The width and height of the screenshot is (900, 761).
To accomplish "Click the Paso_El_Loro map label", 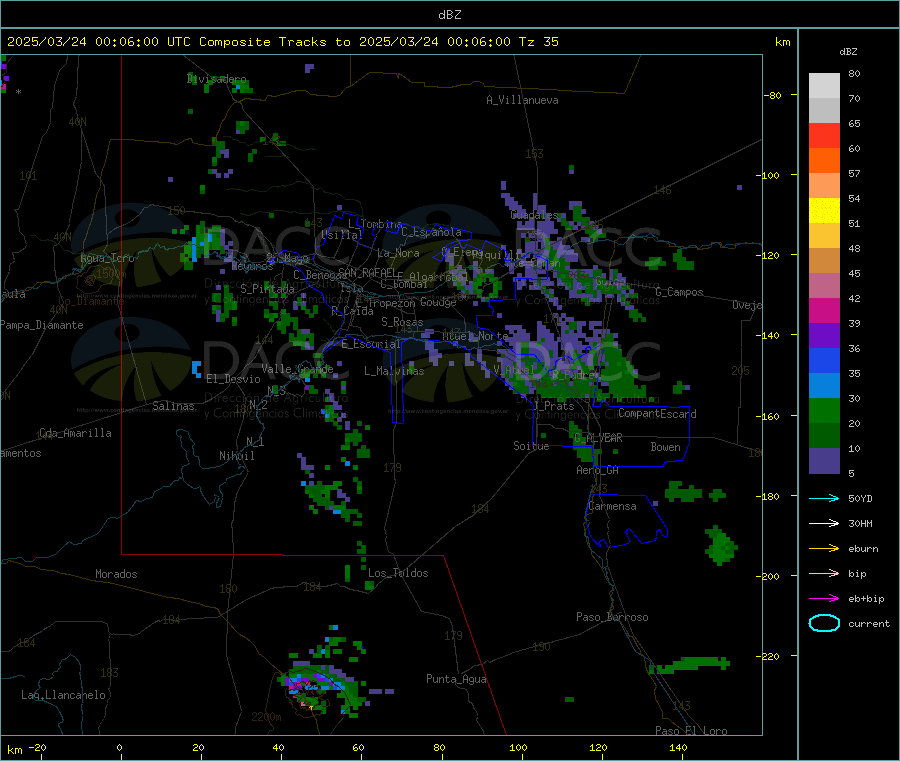I will pos(691,731).
